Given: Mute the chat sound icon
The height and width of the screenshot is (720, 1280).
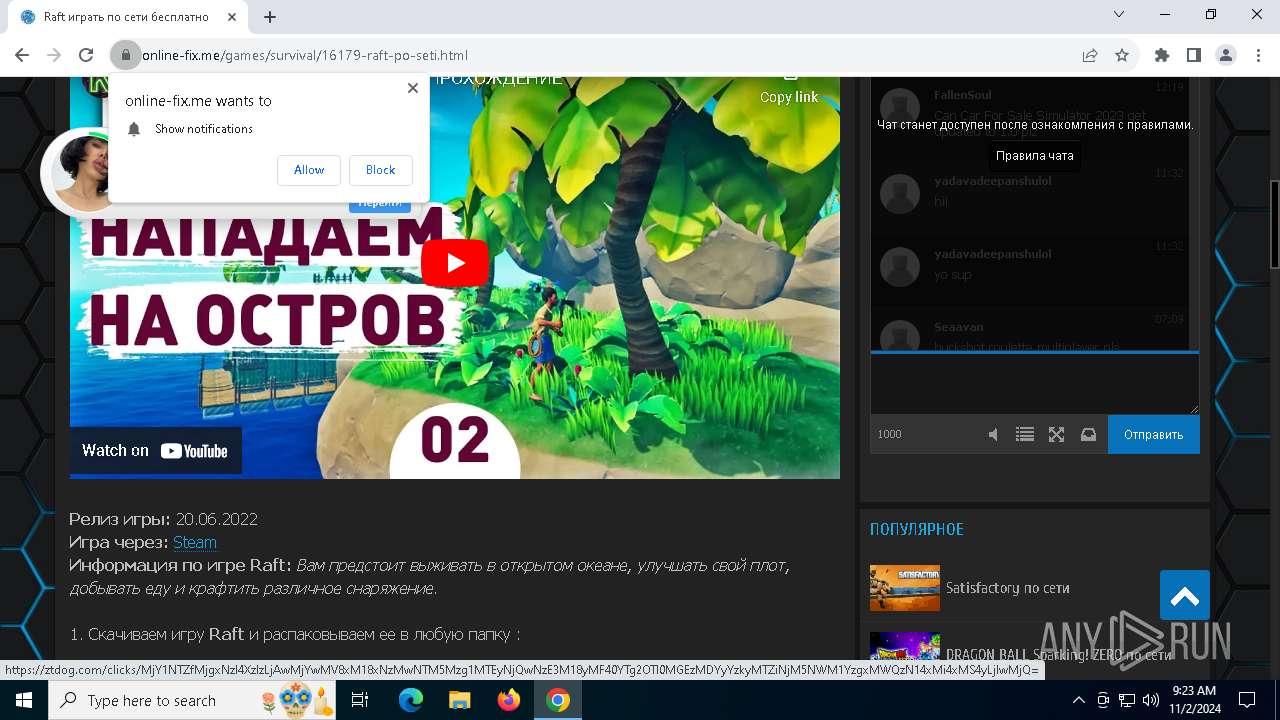Looking at the screenshot, I should pos(993,435).
